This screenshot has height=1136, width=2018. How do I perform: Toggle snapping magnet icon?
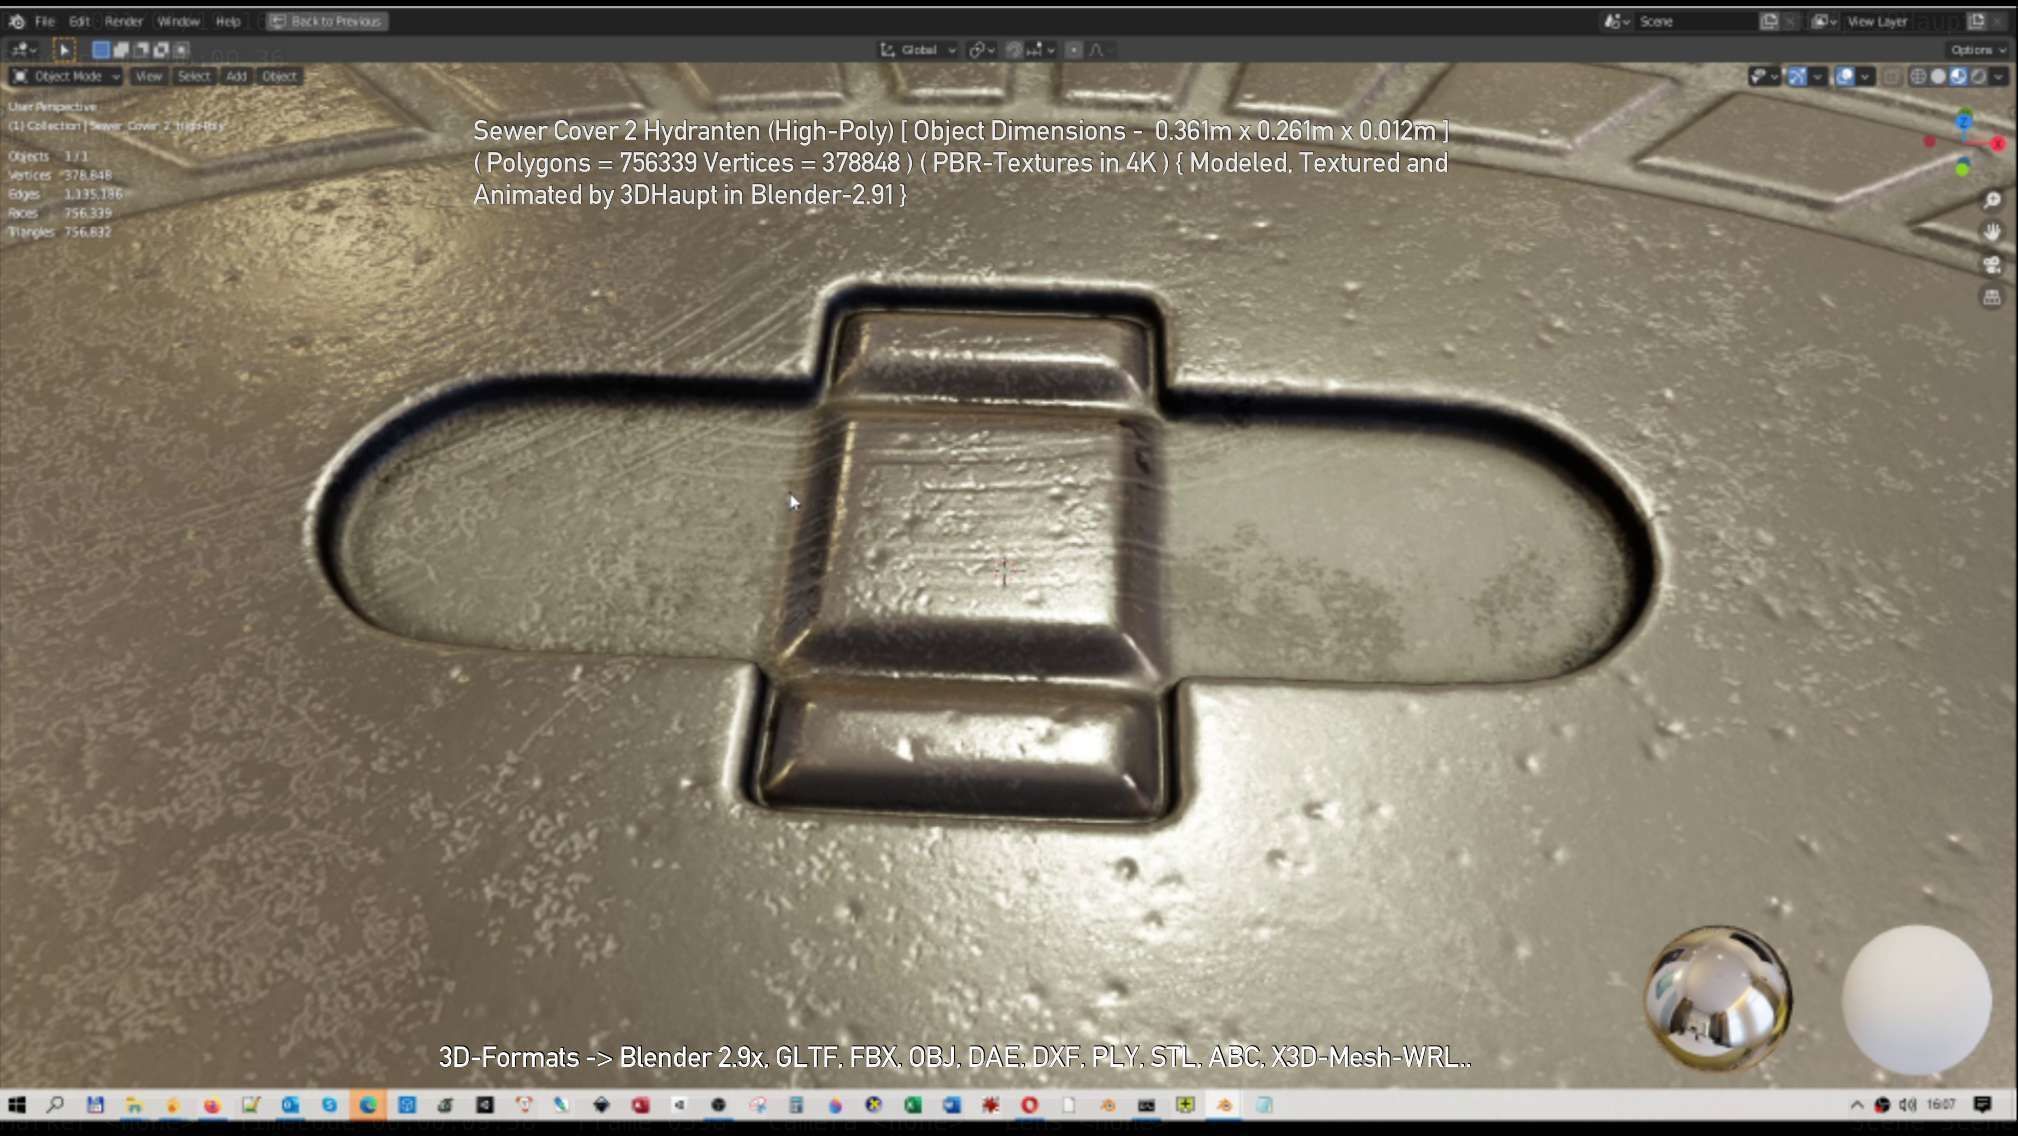[x=1014, y=49]
